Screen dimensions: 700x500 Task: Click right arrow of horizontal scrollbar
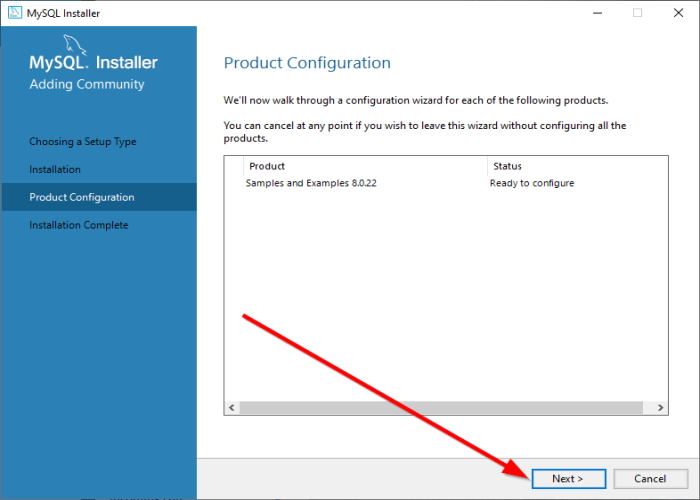(x=660, y=408)
